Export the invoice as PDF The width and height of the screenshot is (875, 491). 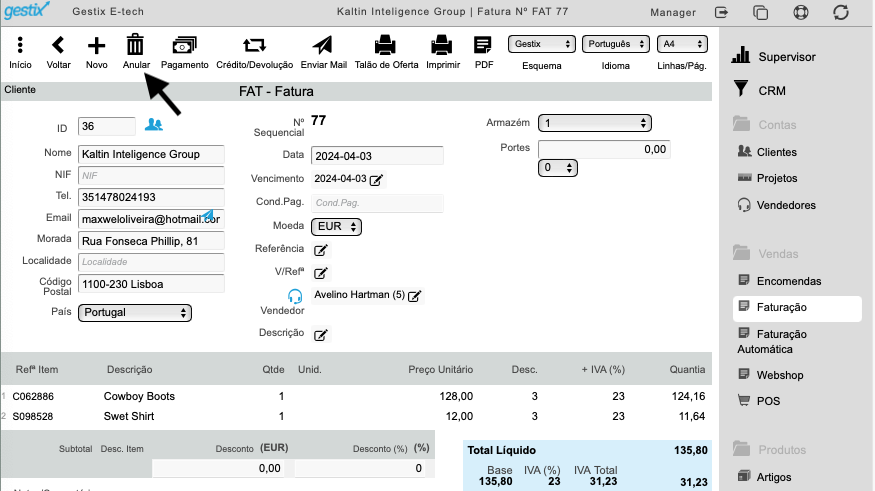483,45
